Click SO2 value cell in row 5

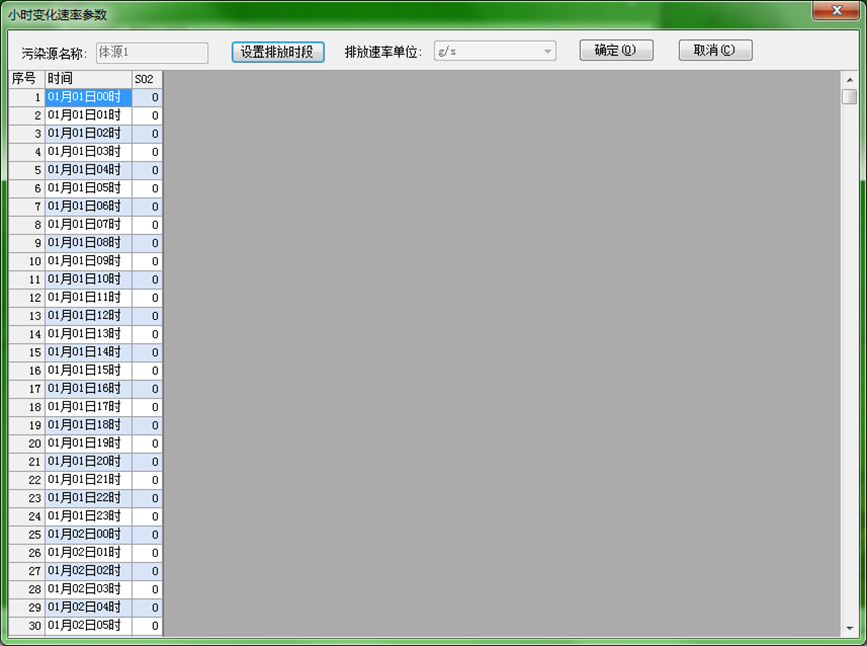tap(146, 170)
